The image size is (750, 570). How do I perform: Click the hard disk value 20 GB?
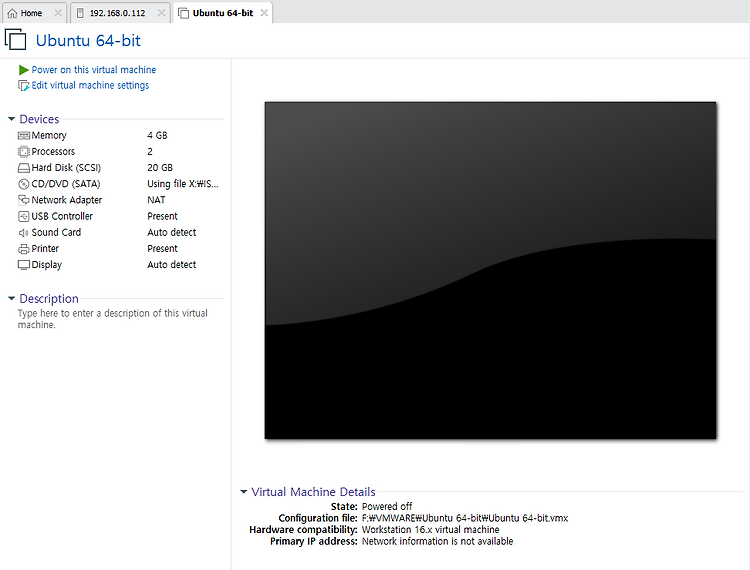click(160, 168)
